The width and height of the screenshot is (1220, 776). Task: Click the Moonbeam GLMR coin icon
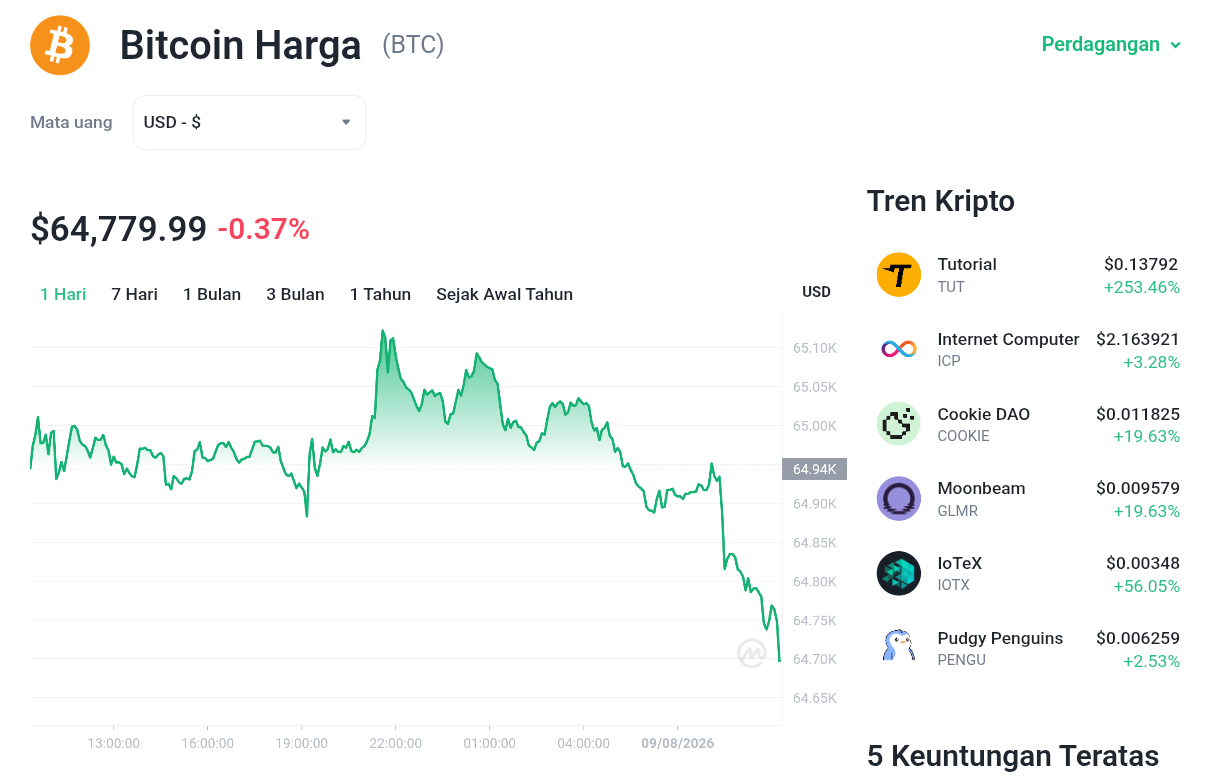coord(898,499)
